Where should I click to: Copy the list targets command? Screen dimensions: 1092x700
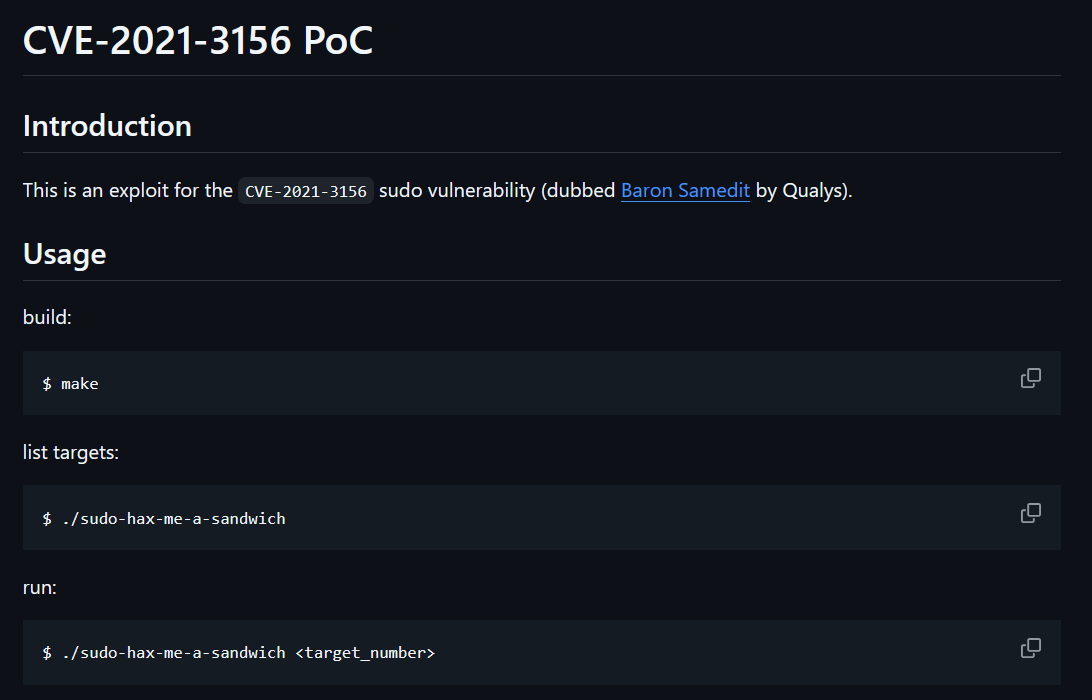click(x=1031, y=513)
